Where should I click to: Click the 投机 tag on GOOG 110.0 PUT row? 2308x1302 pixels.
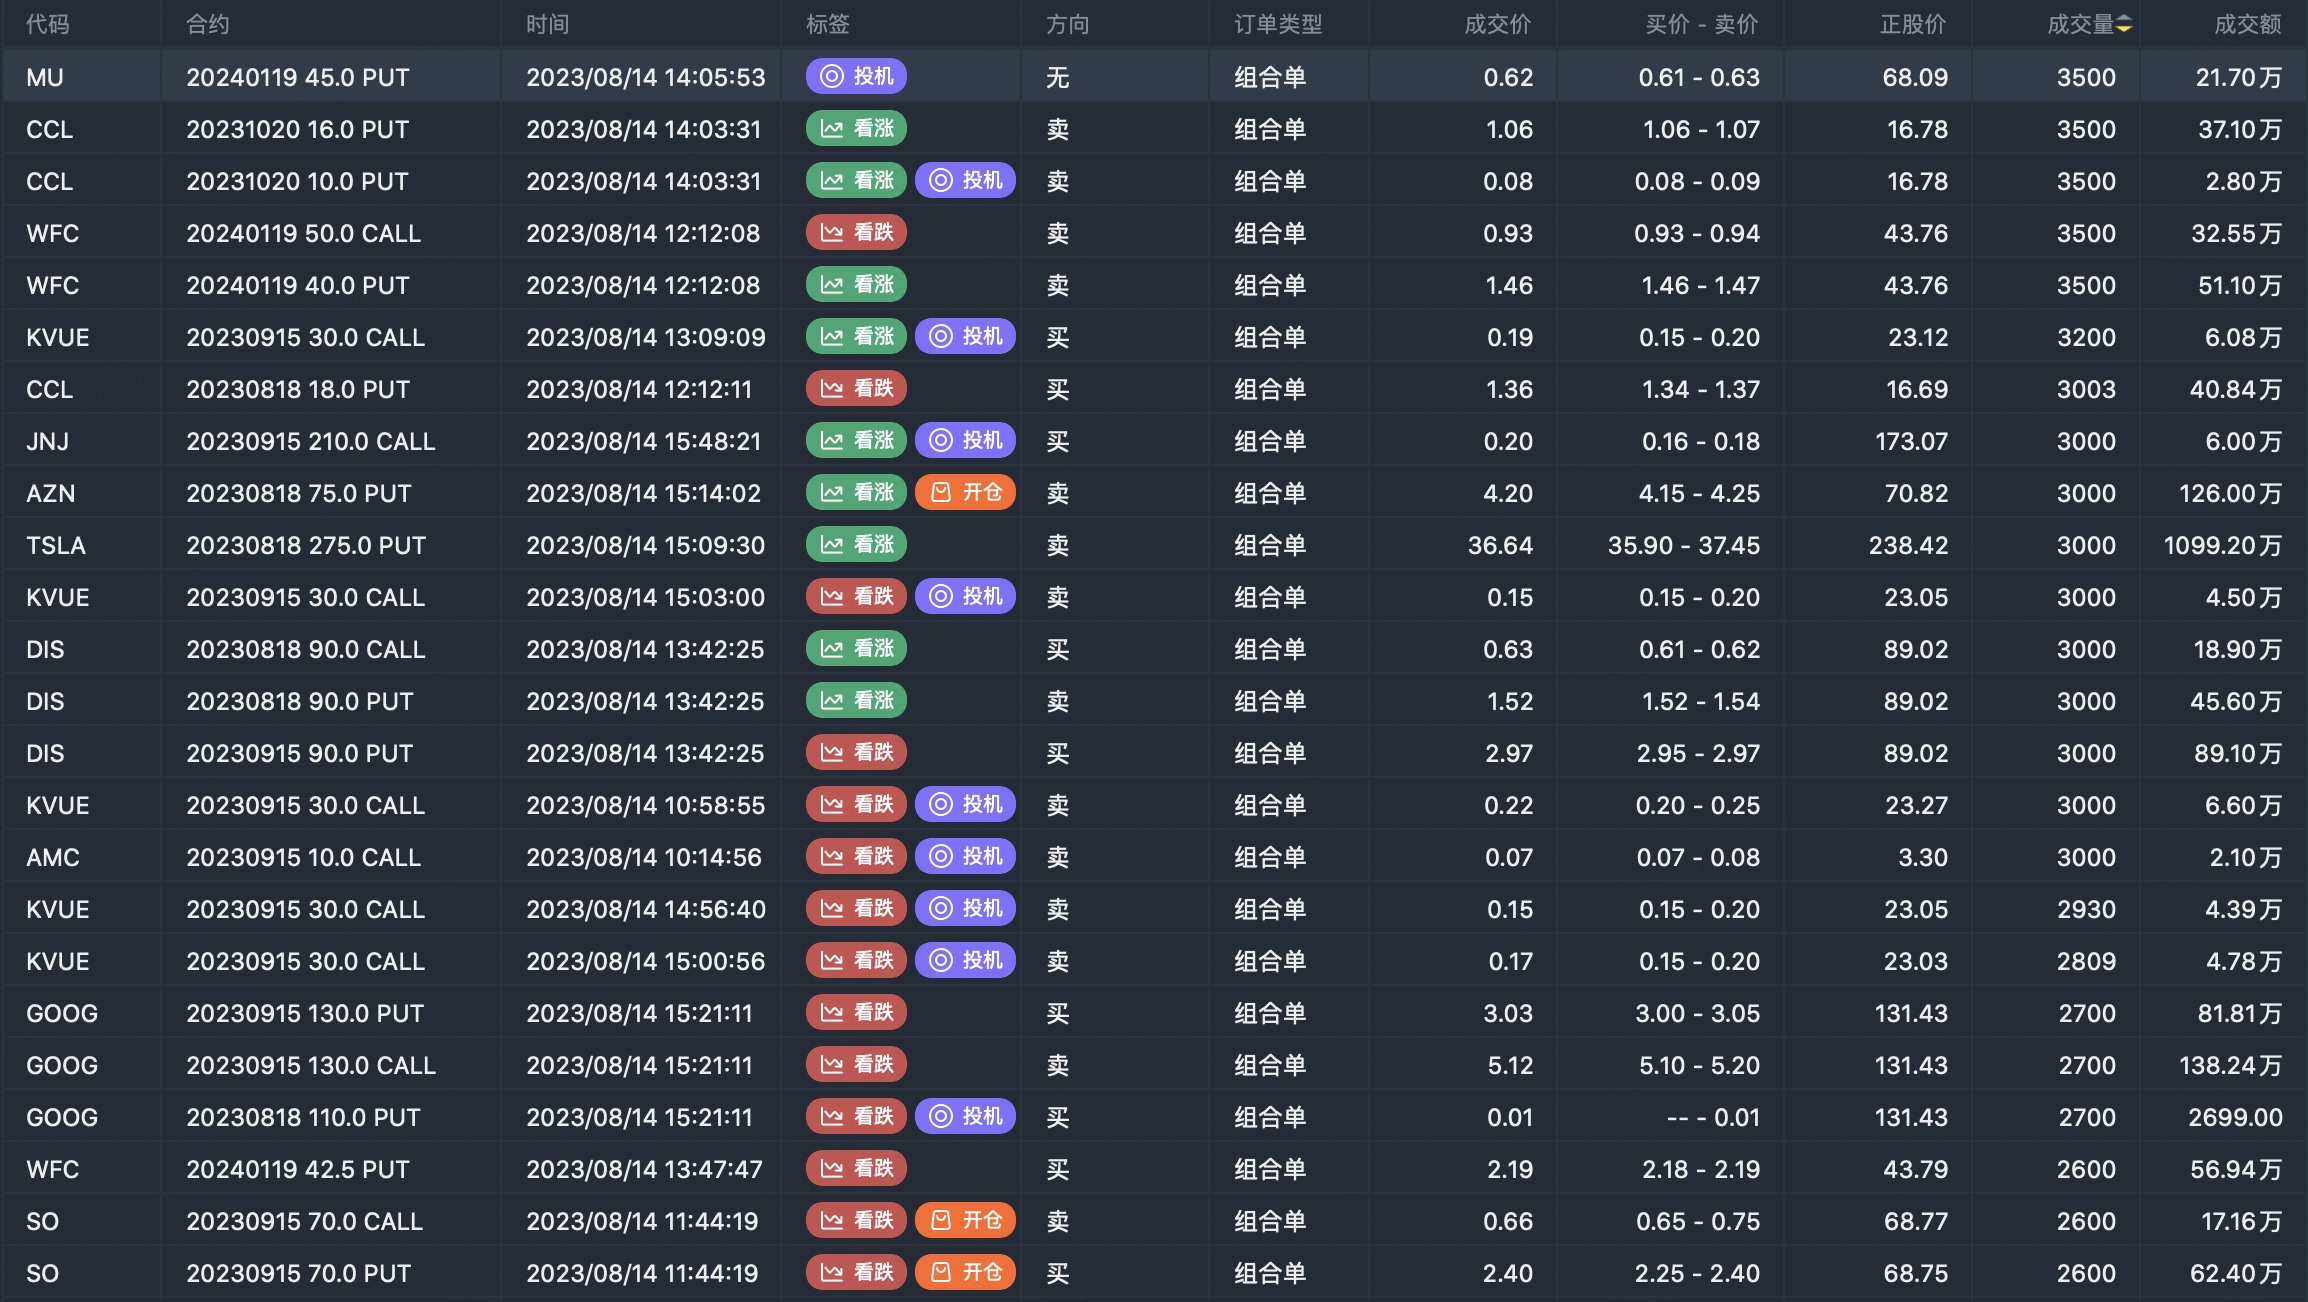[x=965, y=1116]
